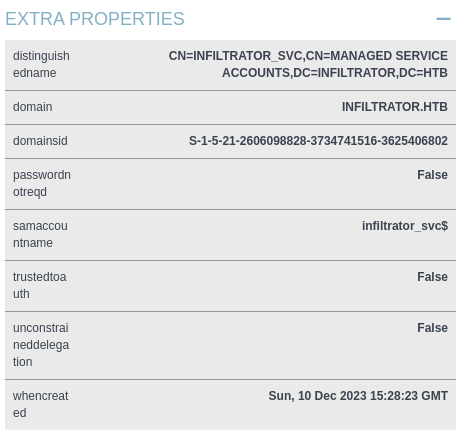Click the passwordnotreqd False value
The image size is (459, 435).
[x=432, y=175]
